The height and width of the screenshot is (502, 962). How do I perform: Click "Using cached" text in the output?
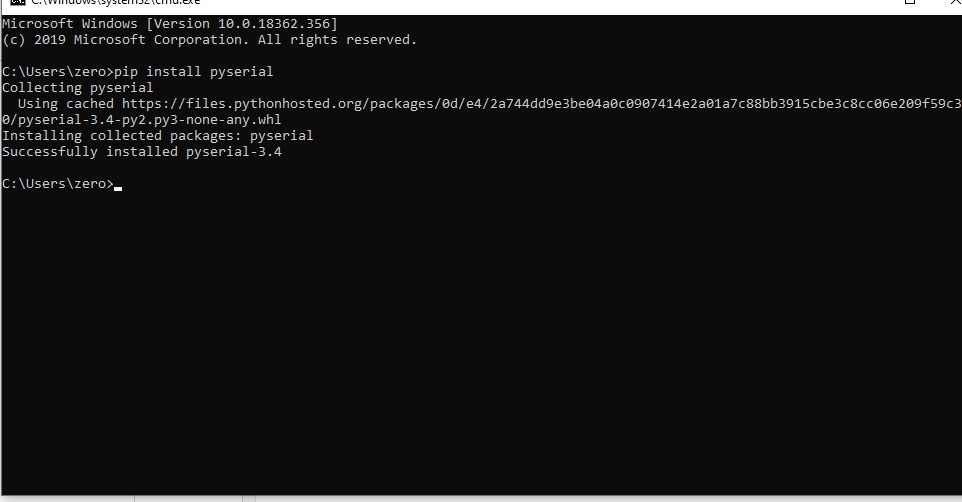[x=66, y=104]
